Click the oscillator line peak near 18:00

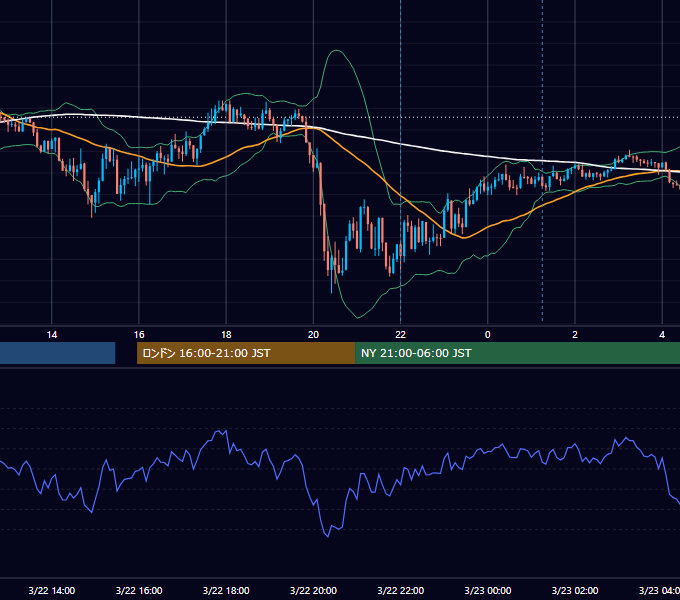click(225, 430)
